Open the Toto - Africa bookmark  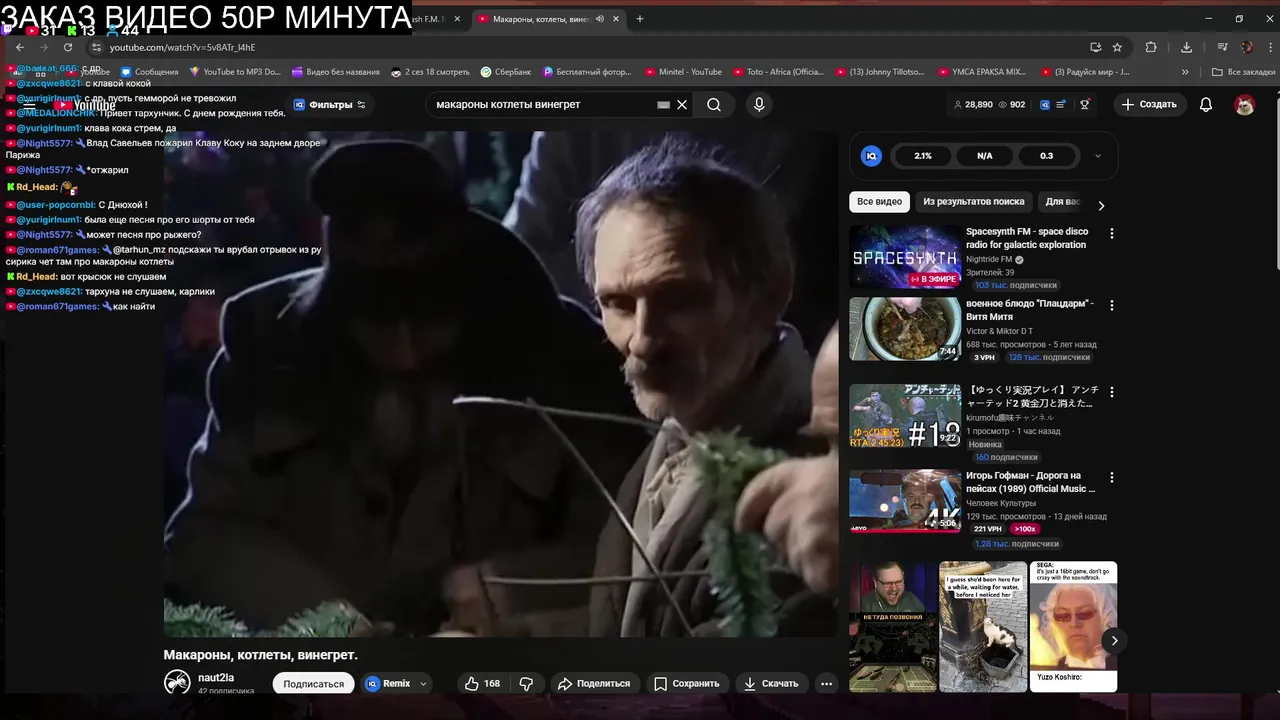pyautogui.click(x=778, y=72)
